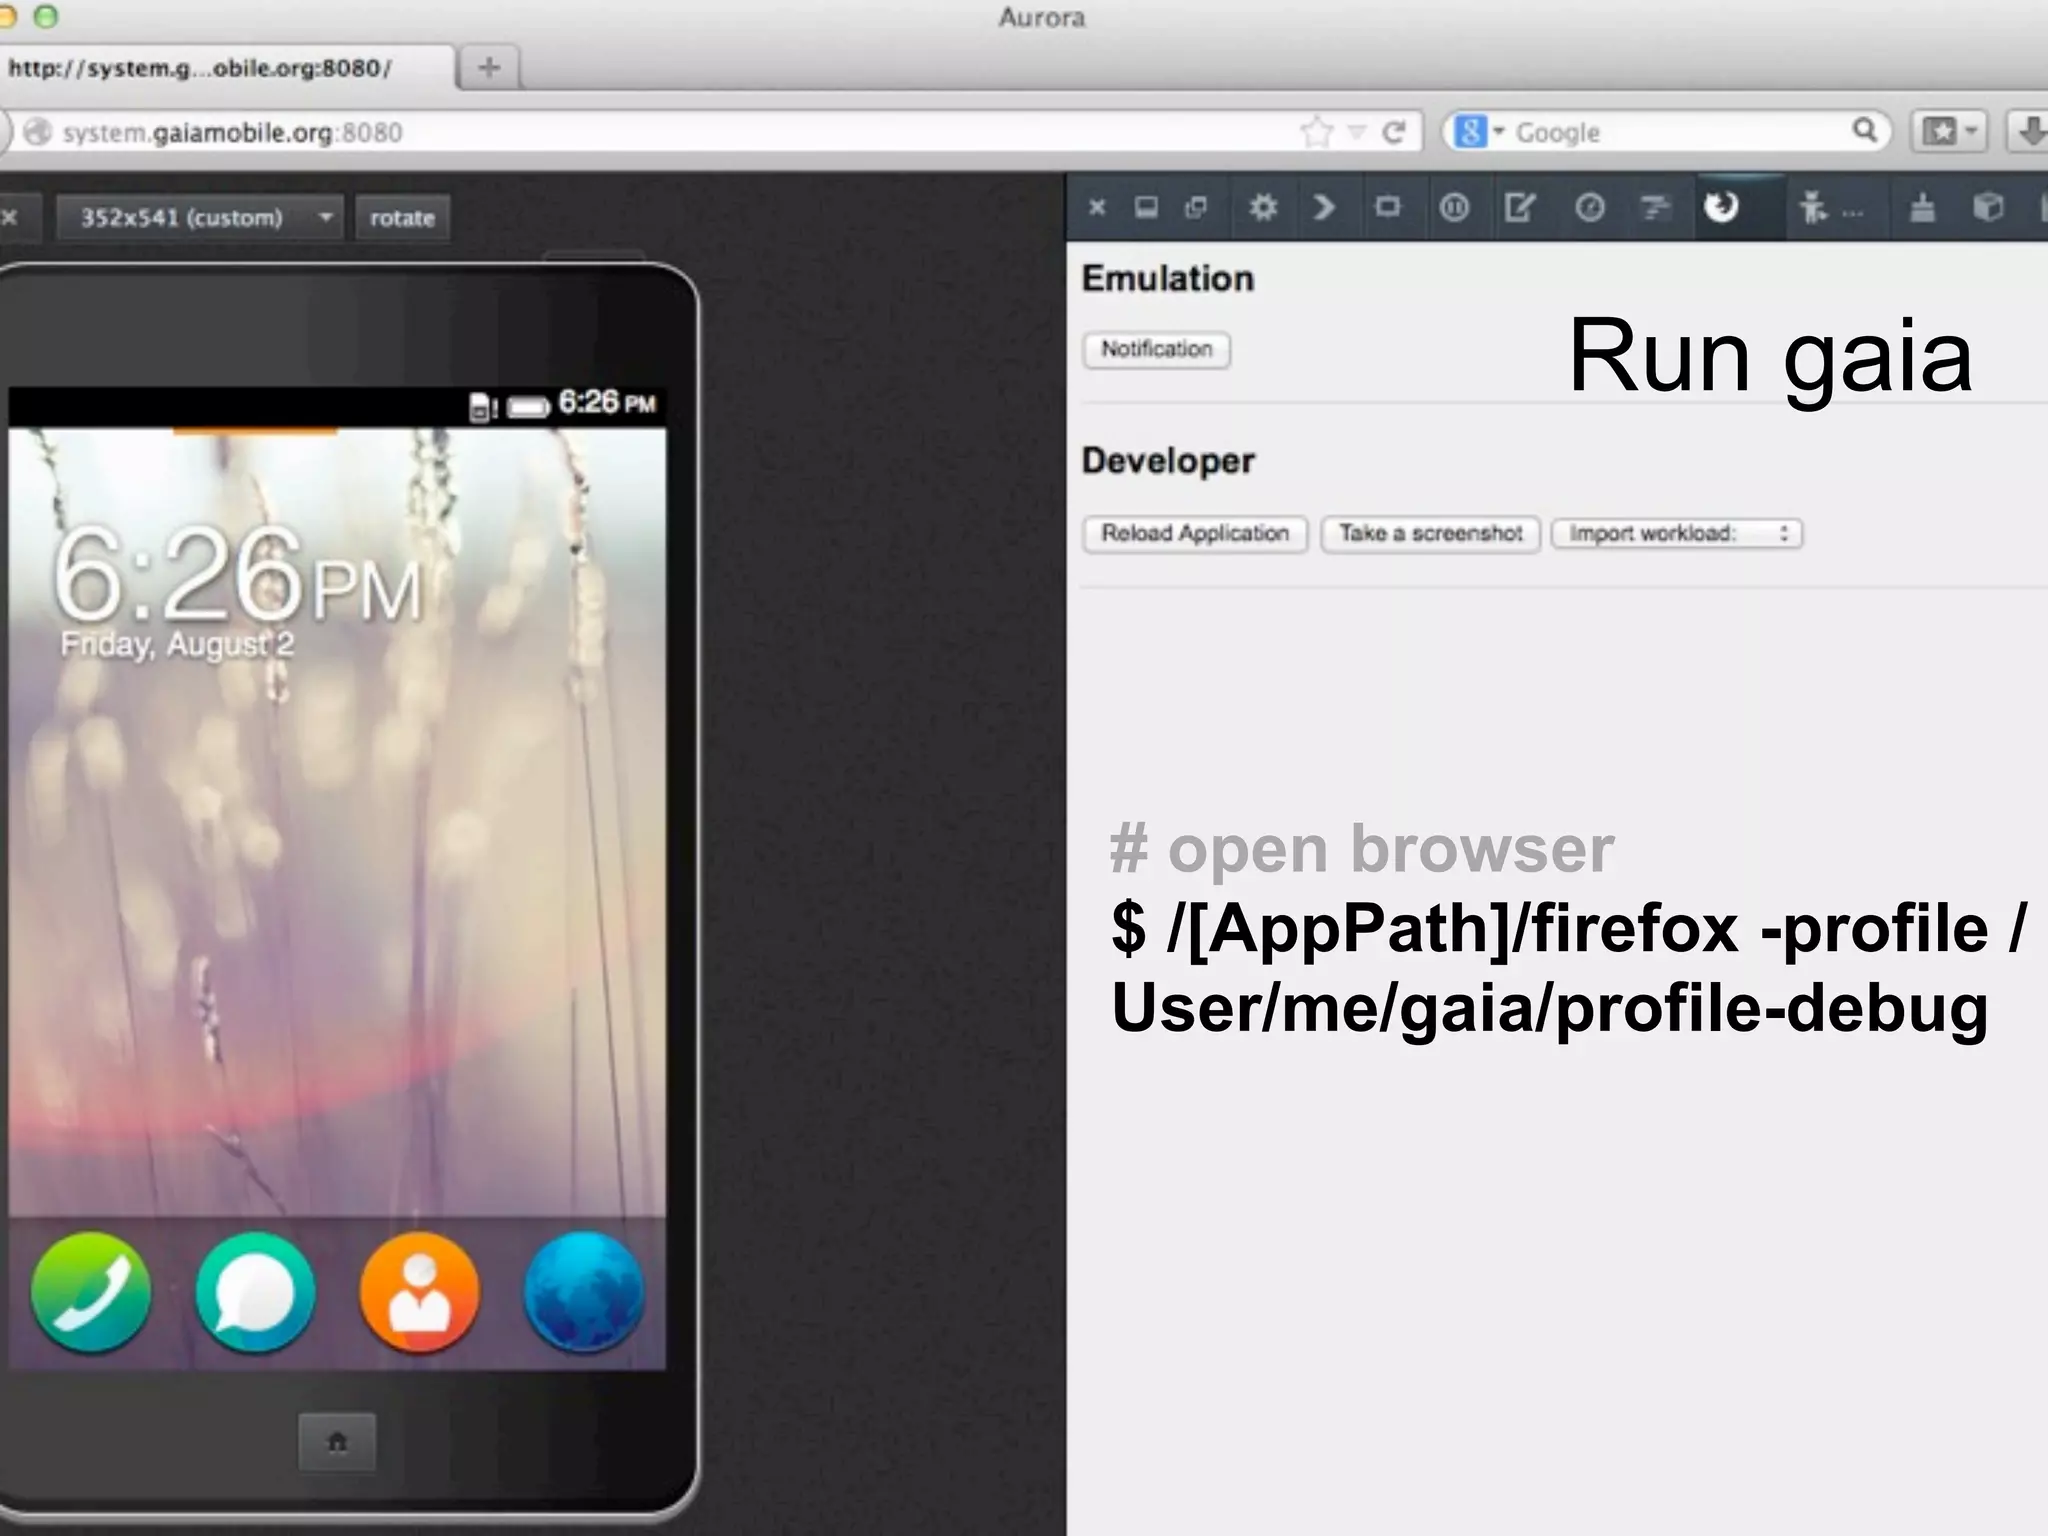Click the rotate button in responsive view

(x=402, y=218)
